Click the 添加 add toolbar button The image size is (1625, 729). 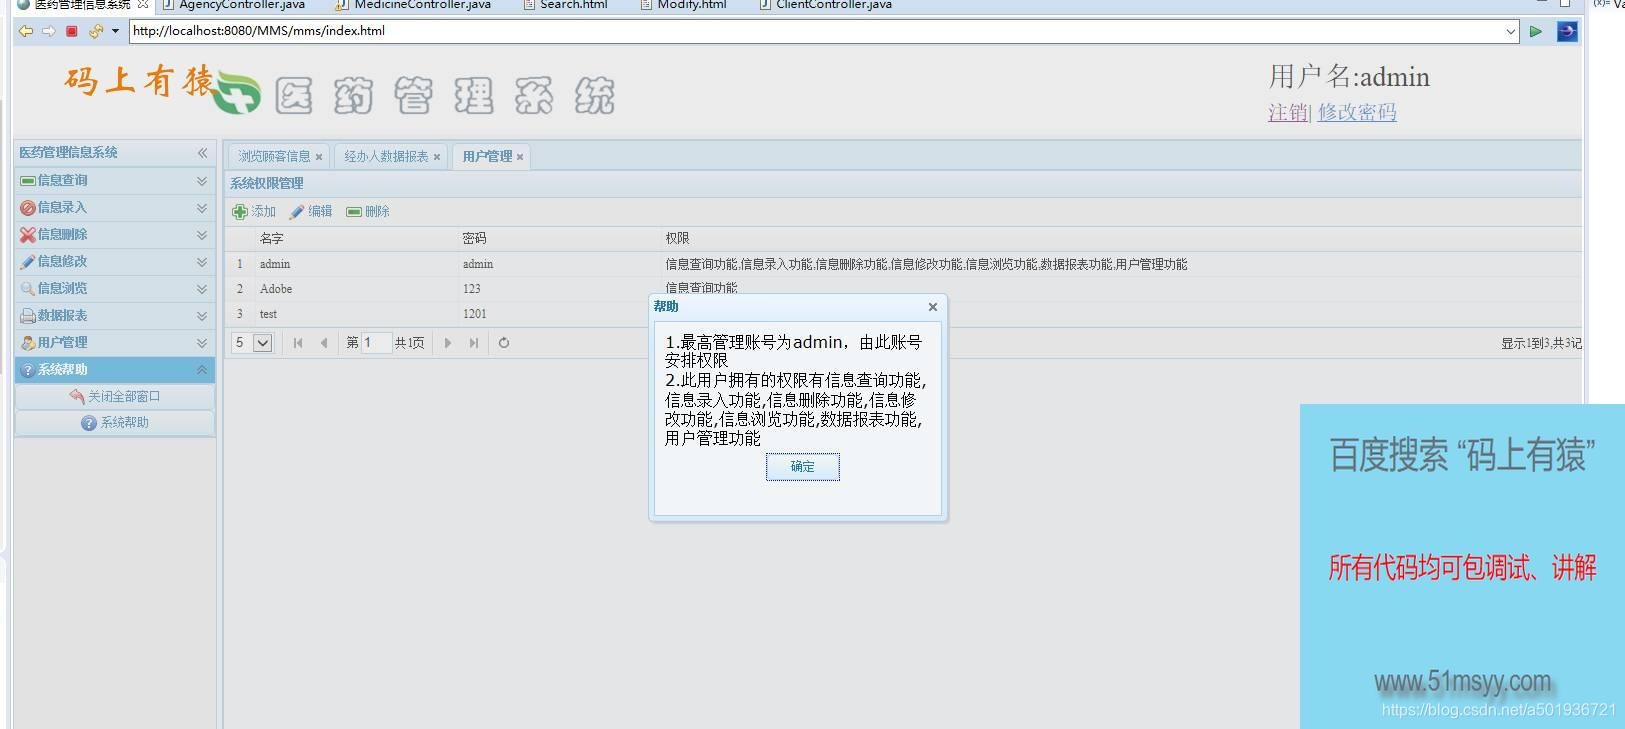254,212
